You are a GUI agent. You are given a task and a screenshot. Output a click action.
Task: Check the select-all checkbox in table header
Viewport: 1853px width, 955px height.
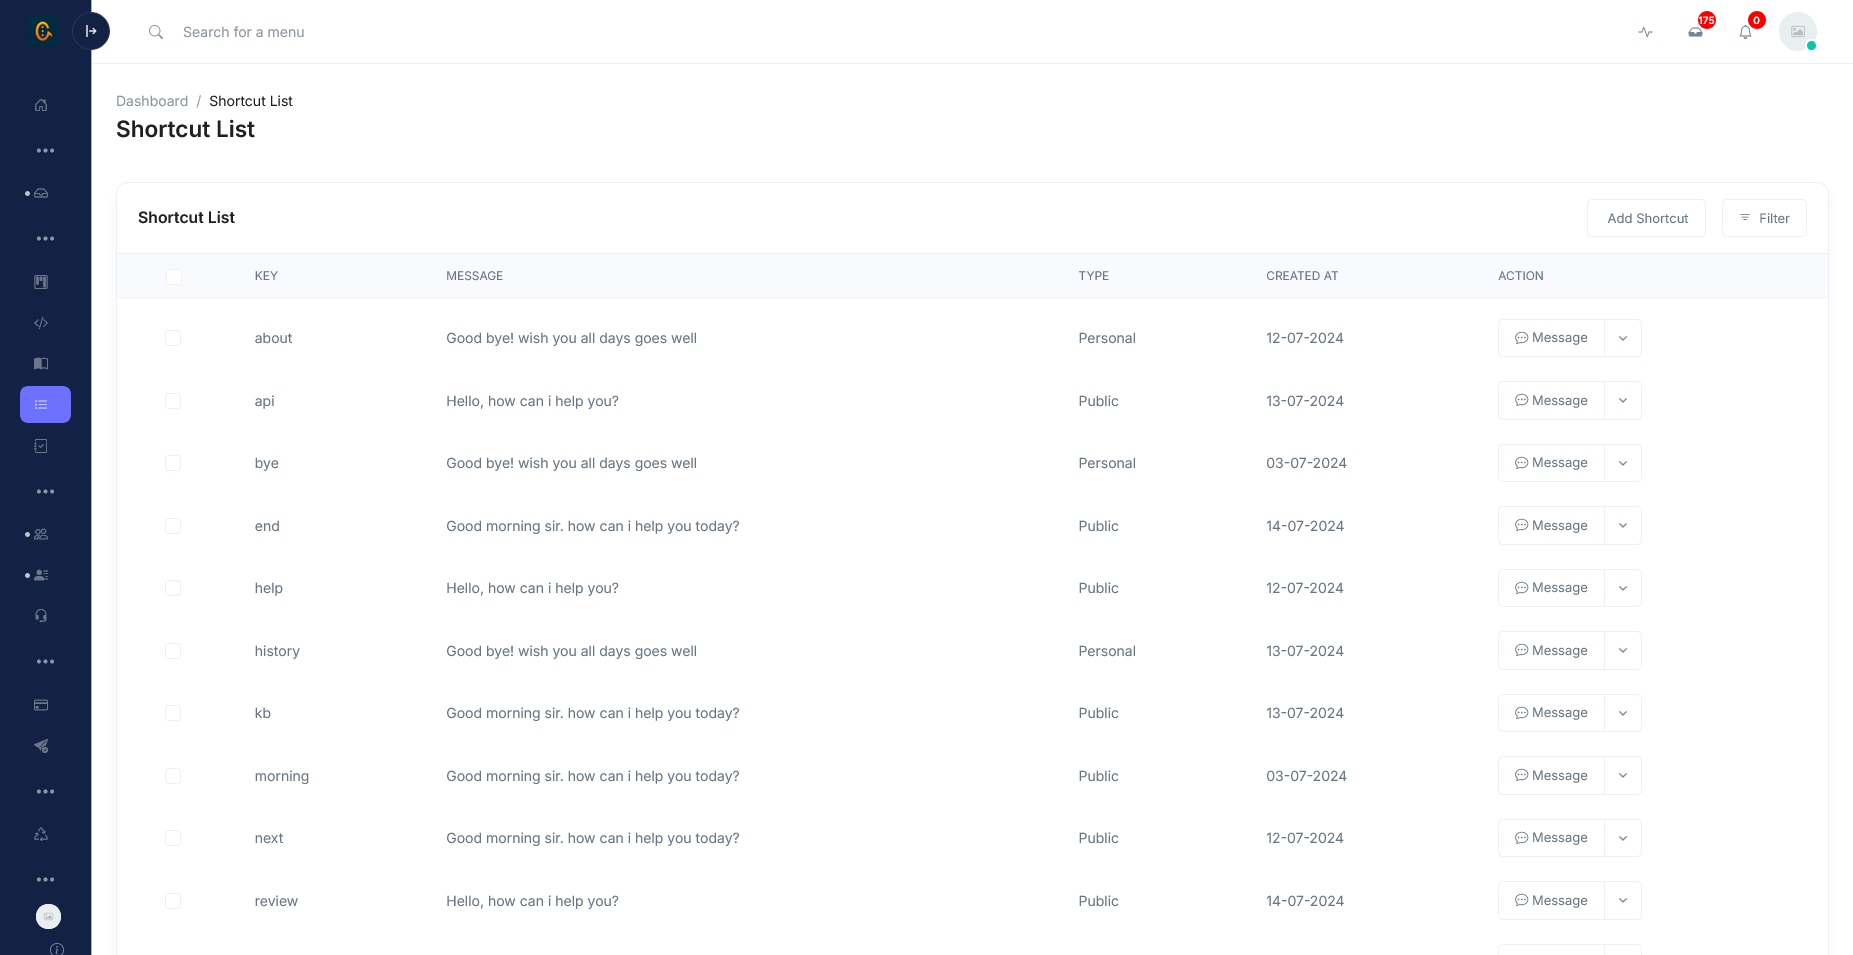(174, 276)
